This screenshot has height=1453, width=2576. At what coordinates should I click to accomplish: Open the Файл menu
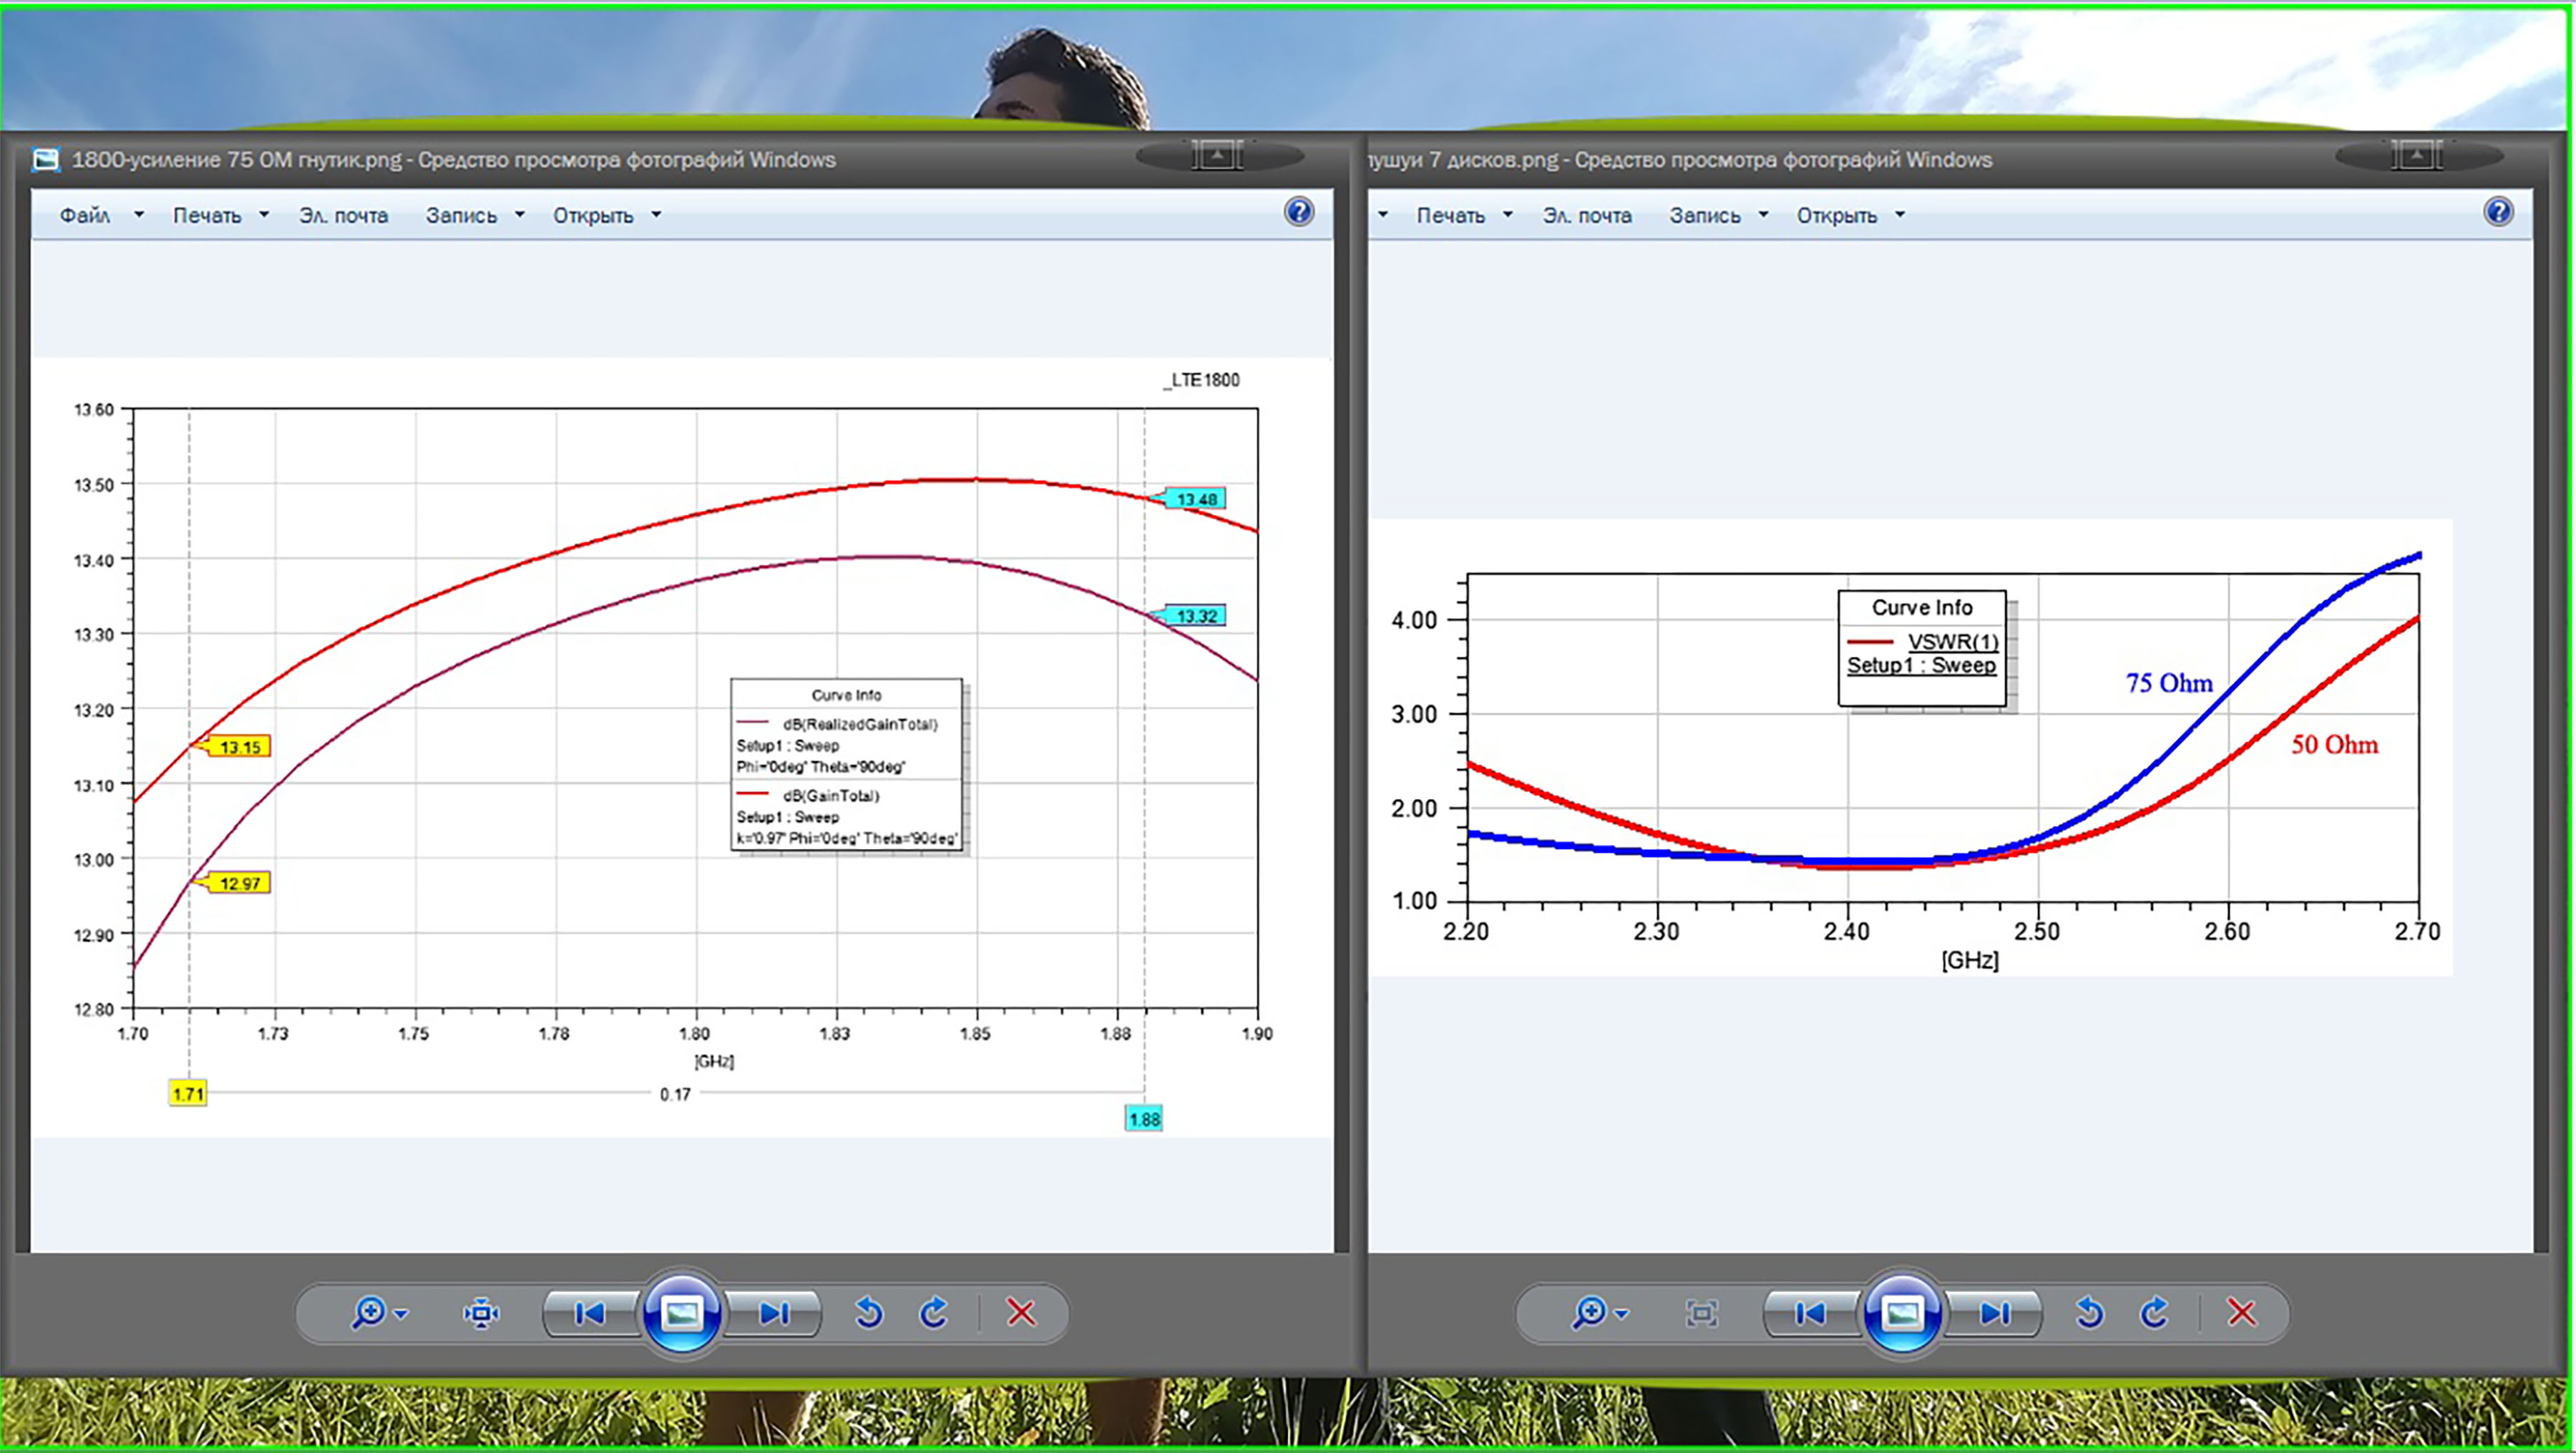85,215
